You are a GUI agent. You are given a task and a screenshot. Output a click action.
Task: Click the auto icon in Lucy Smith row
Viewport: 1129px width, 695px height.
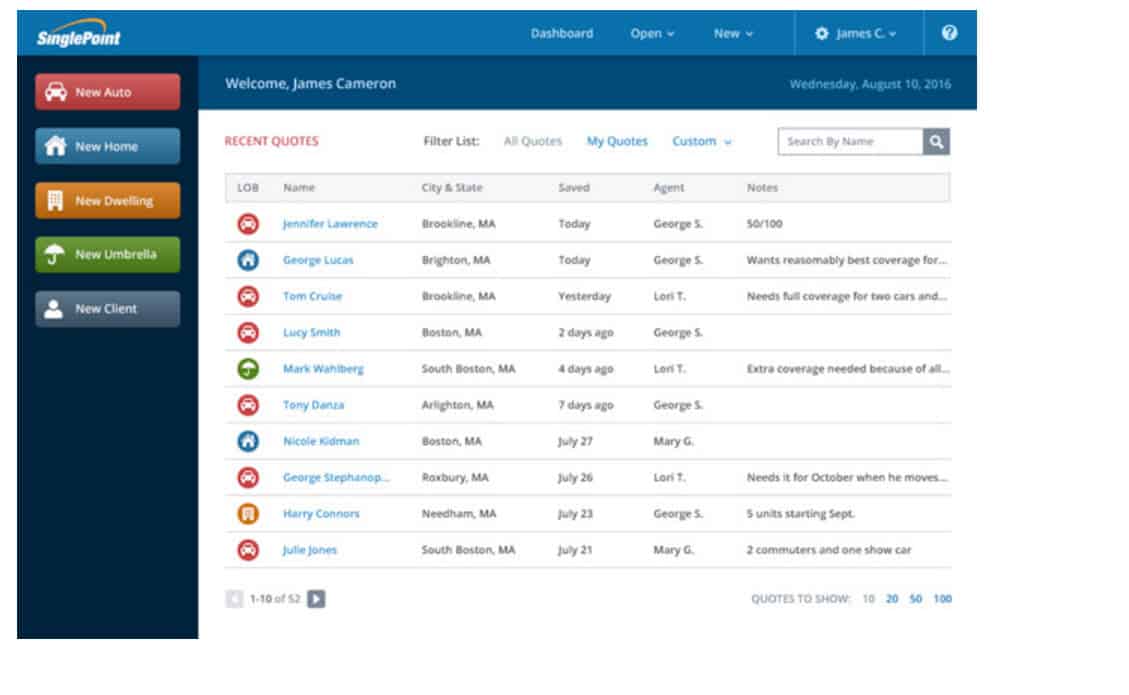(x=248, y=333)
